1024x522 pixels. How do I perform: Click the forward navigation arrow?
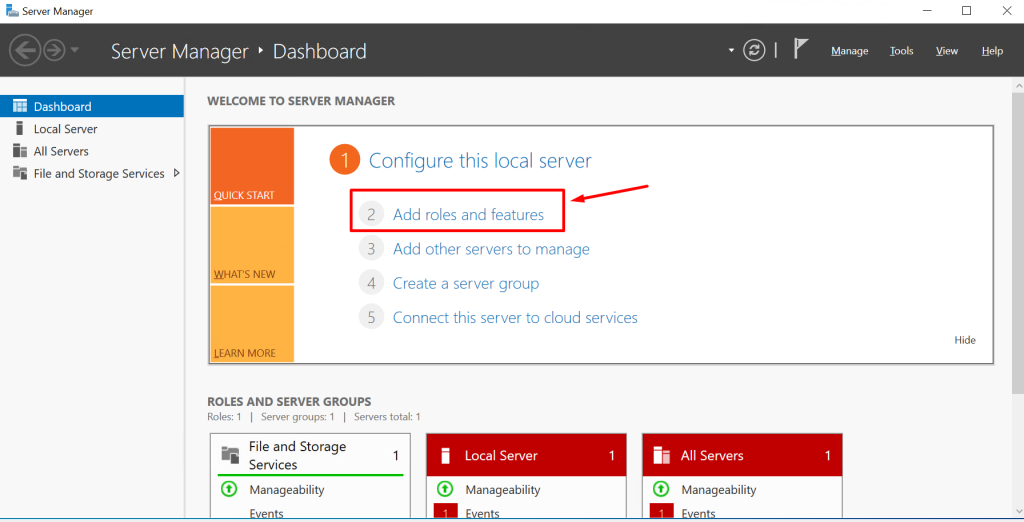click(53, 50)
